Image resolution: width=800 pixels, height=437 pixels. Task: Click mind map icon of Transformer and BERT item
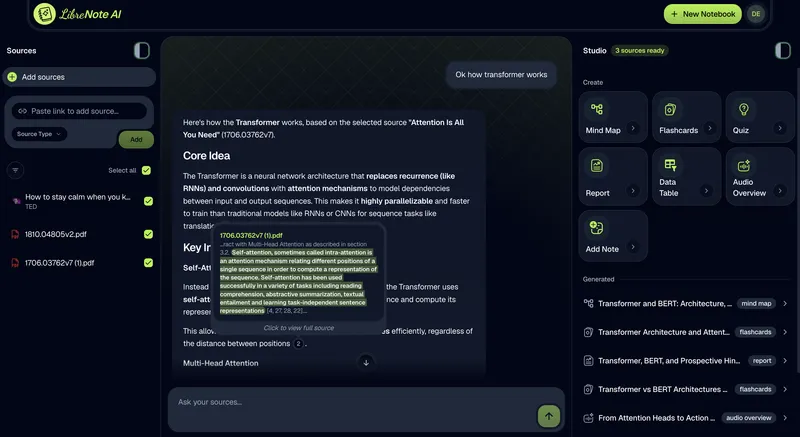tap(588, 303)
